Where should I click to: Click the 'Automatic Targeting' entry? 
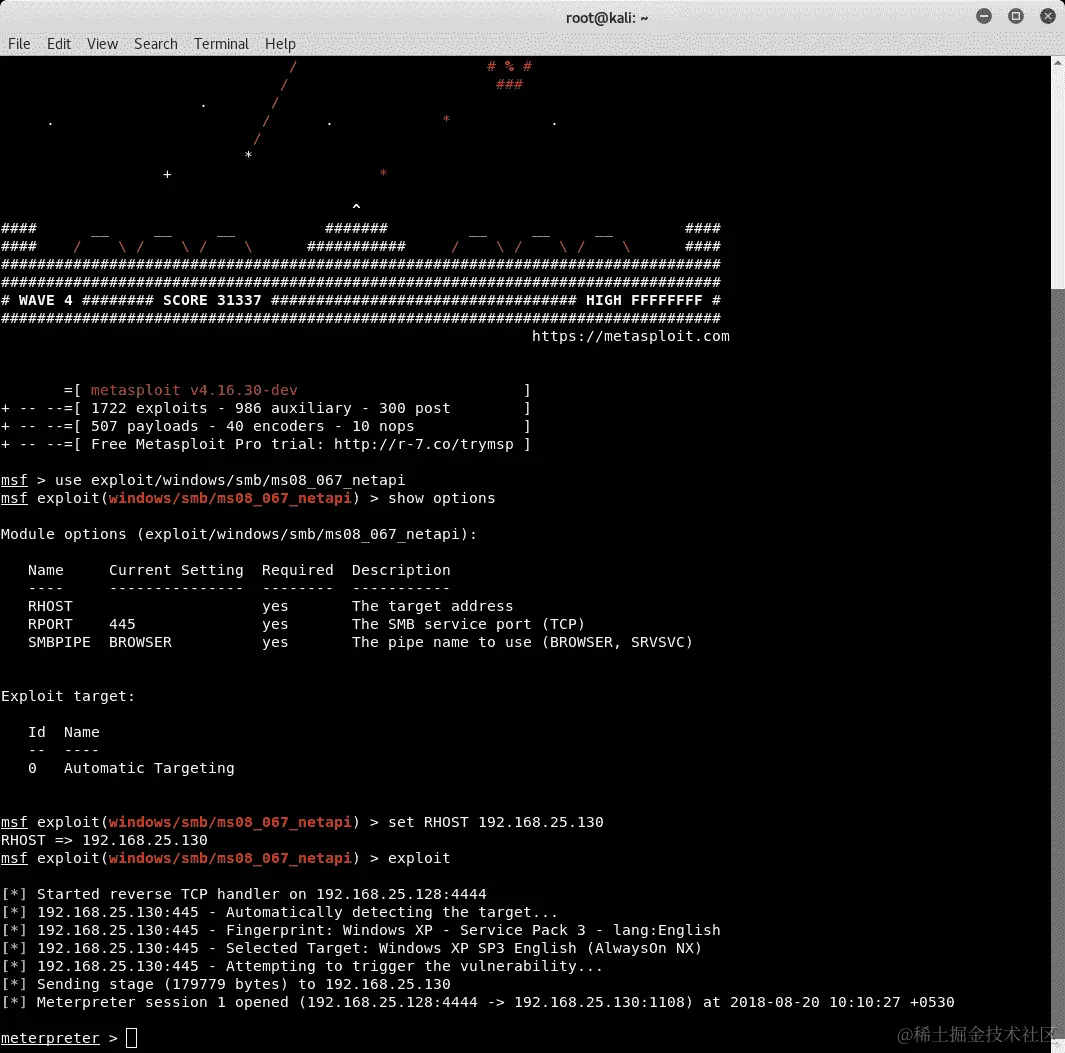coord(149,768)
